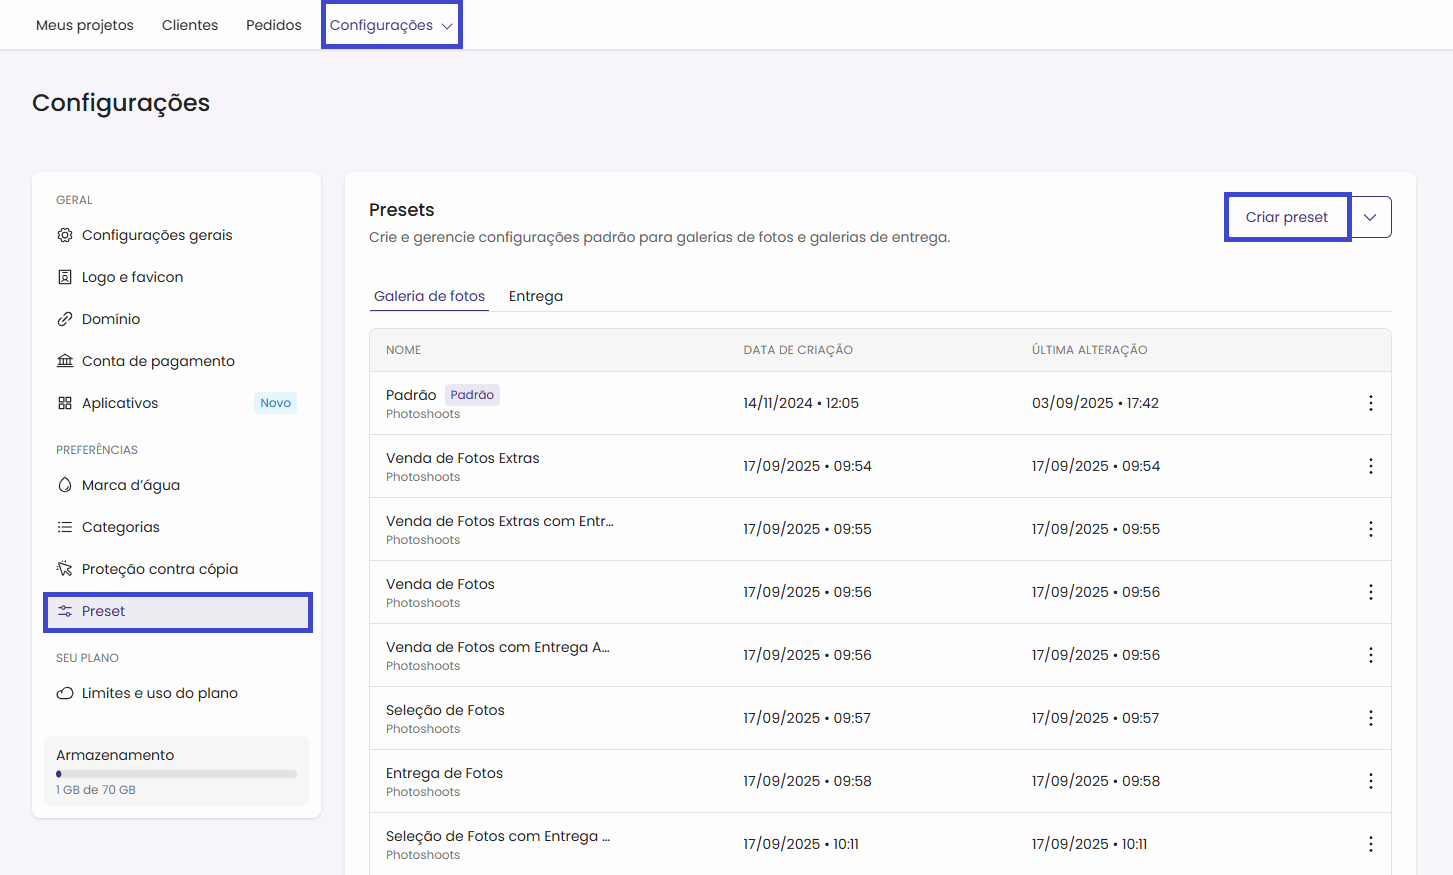Open the Configurações dropdown in top navigation

(391, 25)
